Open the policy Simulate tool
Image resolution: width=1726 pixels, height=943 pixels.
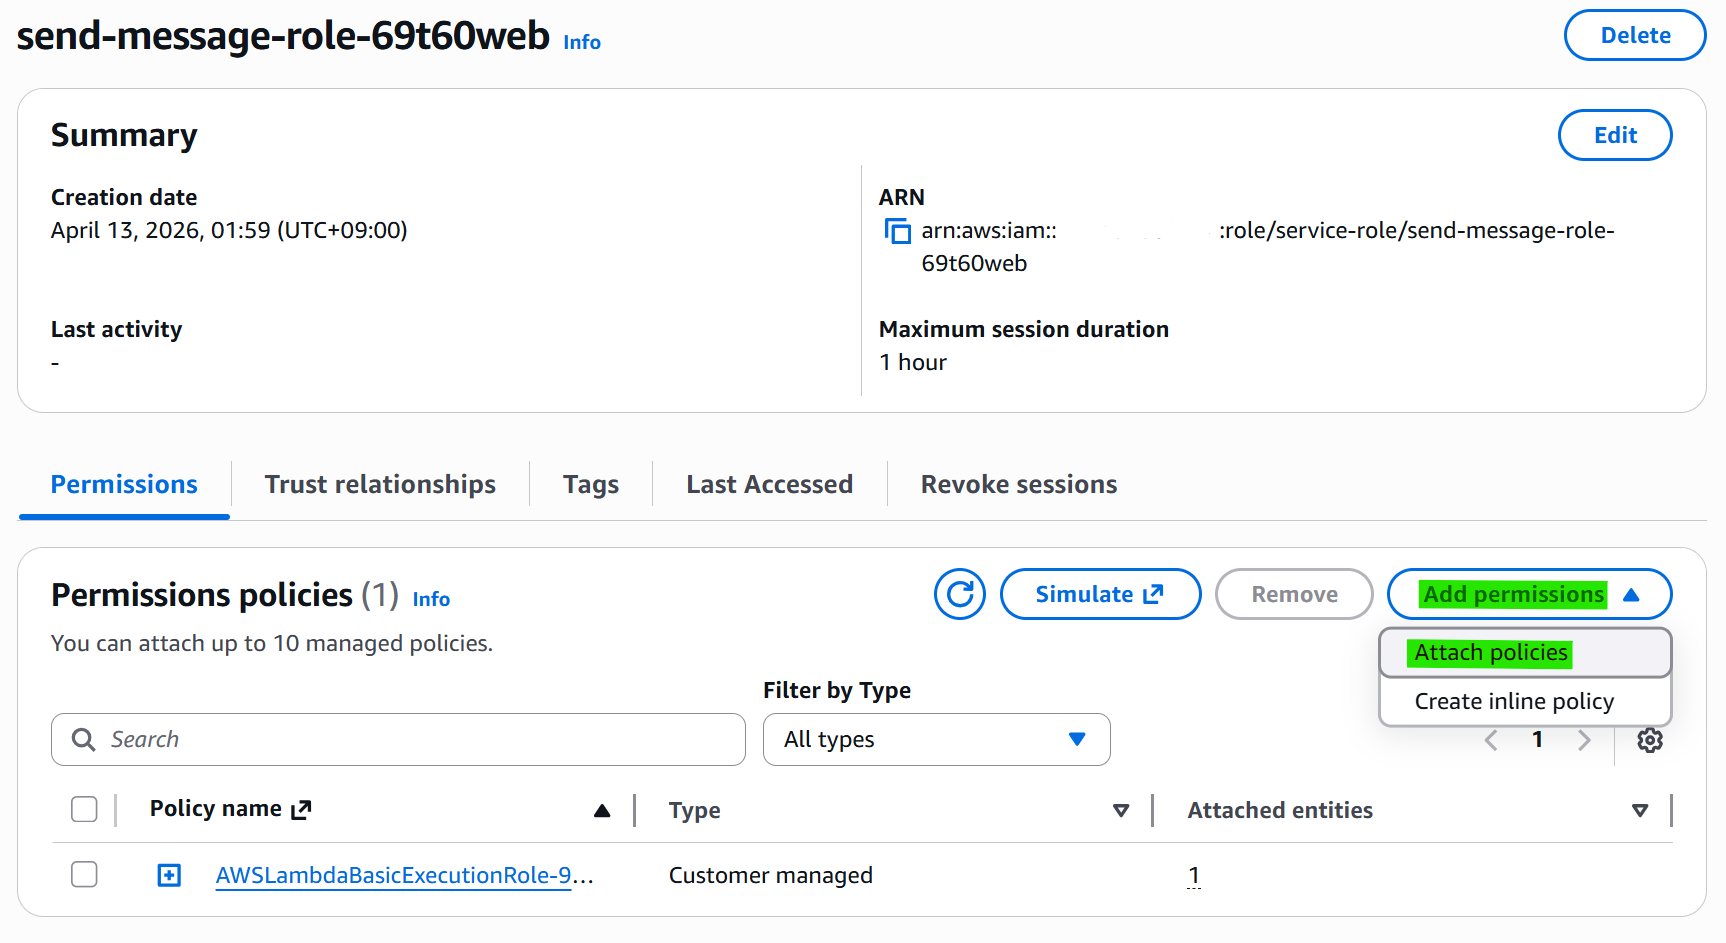[x=1100, y=594]
